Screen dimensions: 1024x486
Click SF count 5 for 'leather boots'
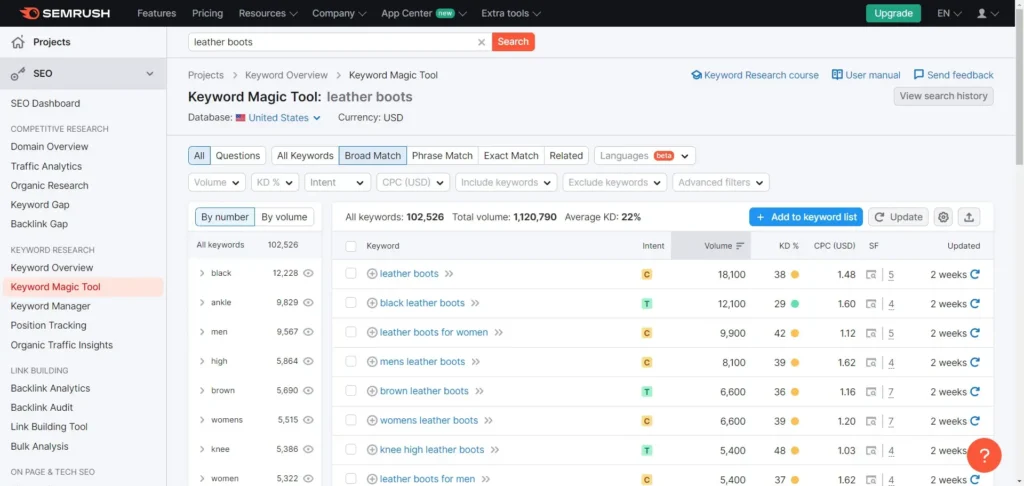891,274
